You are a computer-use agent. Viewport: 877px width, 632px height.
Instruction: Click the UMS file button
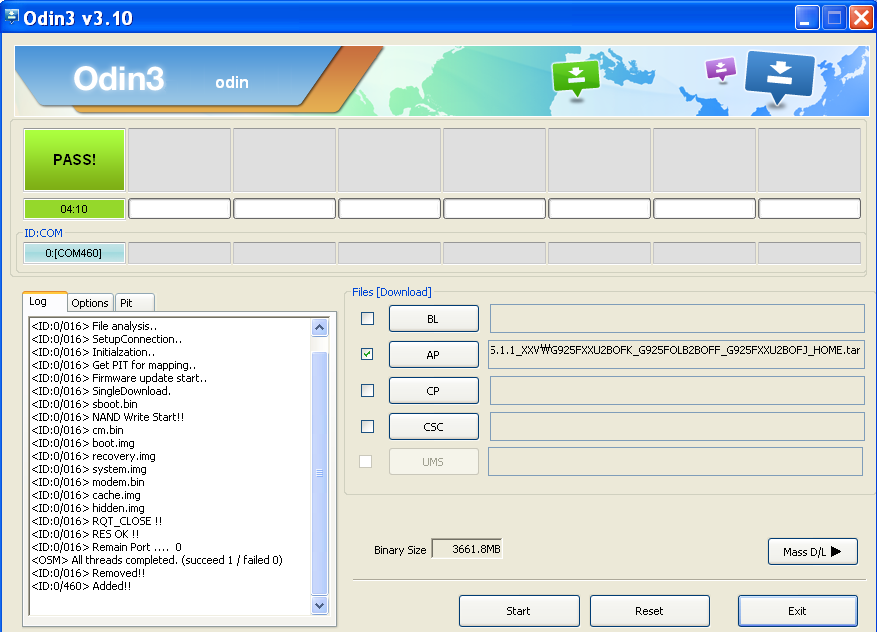pyautogui.click(x=433, y=462)
